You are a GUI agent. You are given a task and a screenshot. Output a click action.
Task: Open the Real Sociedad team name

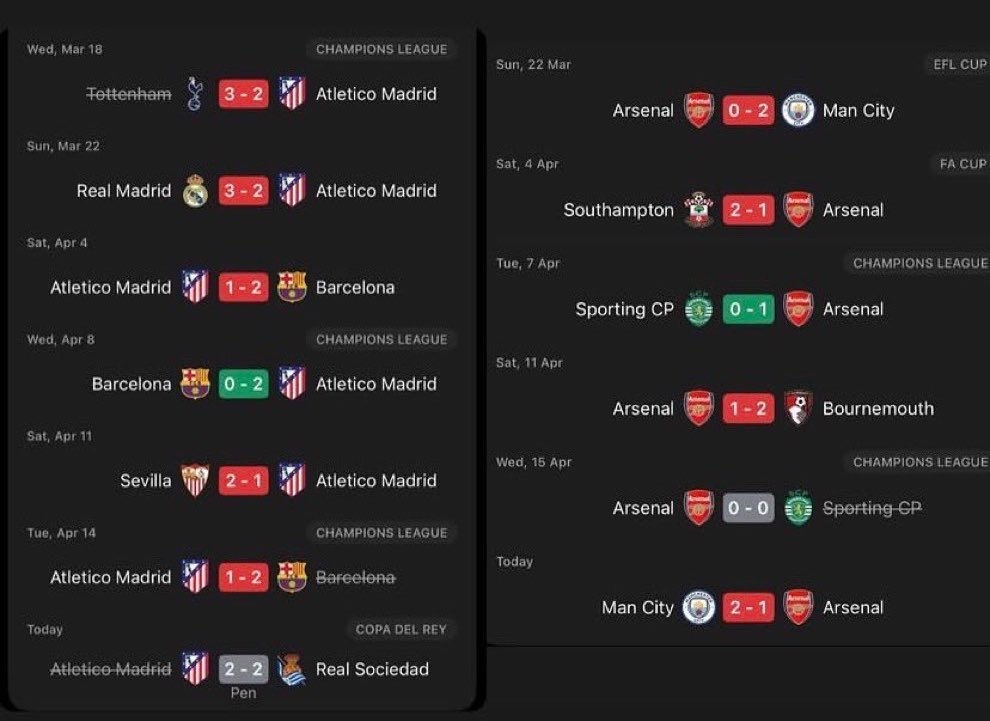372,669
